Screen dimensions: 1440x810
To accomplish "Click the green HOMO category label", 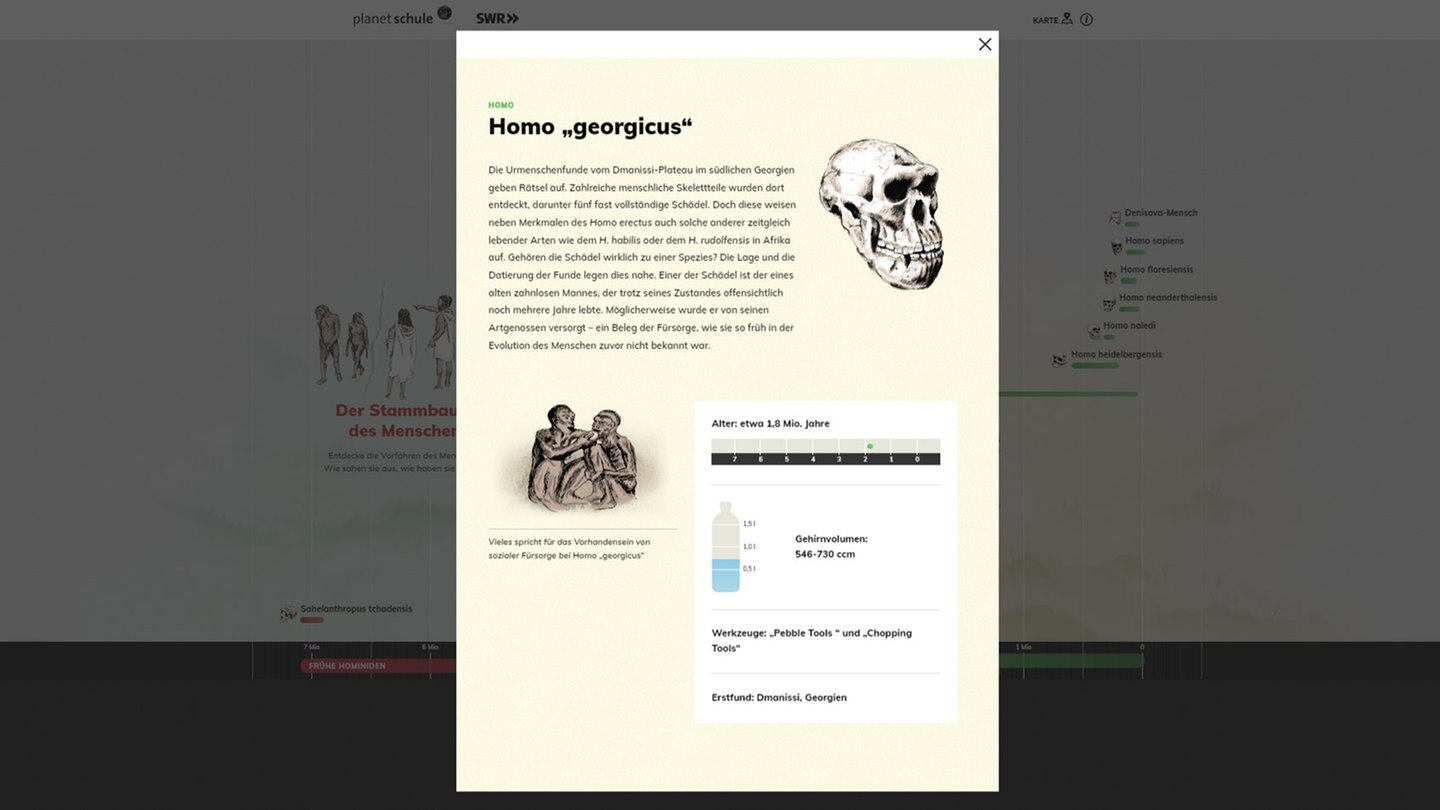I will tap(501, 105).
